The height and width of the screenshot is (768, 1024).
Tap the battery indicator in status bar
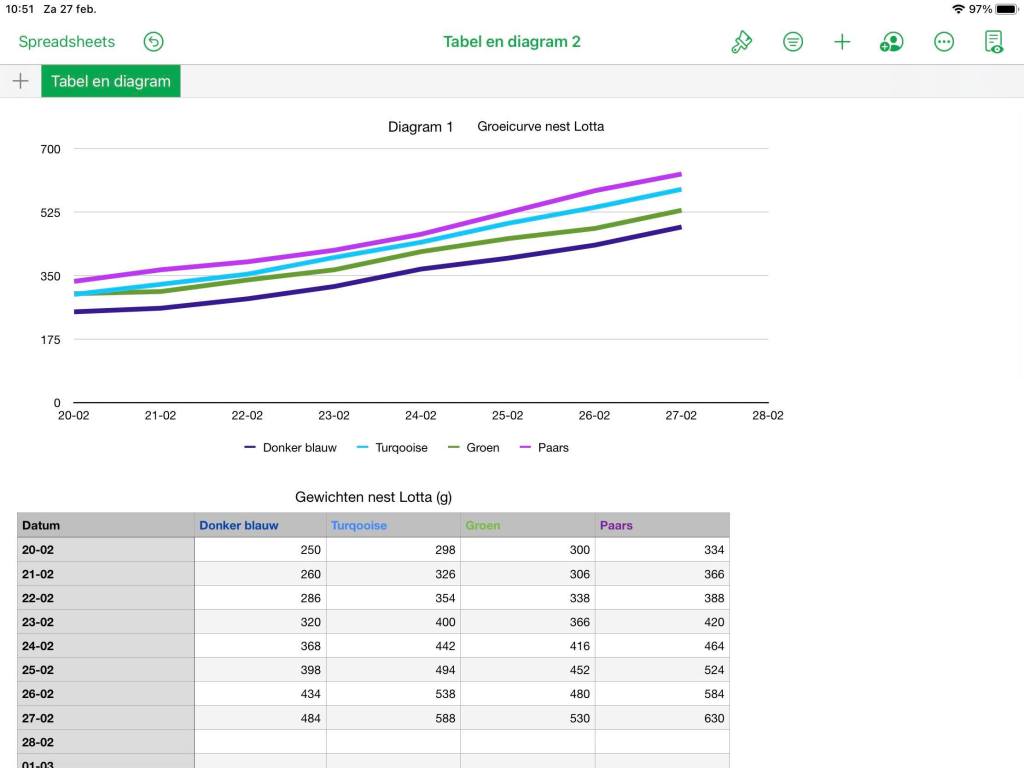(1005, 9)
